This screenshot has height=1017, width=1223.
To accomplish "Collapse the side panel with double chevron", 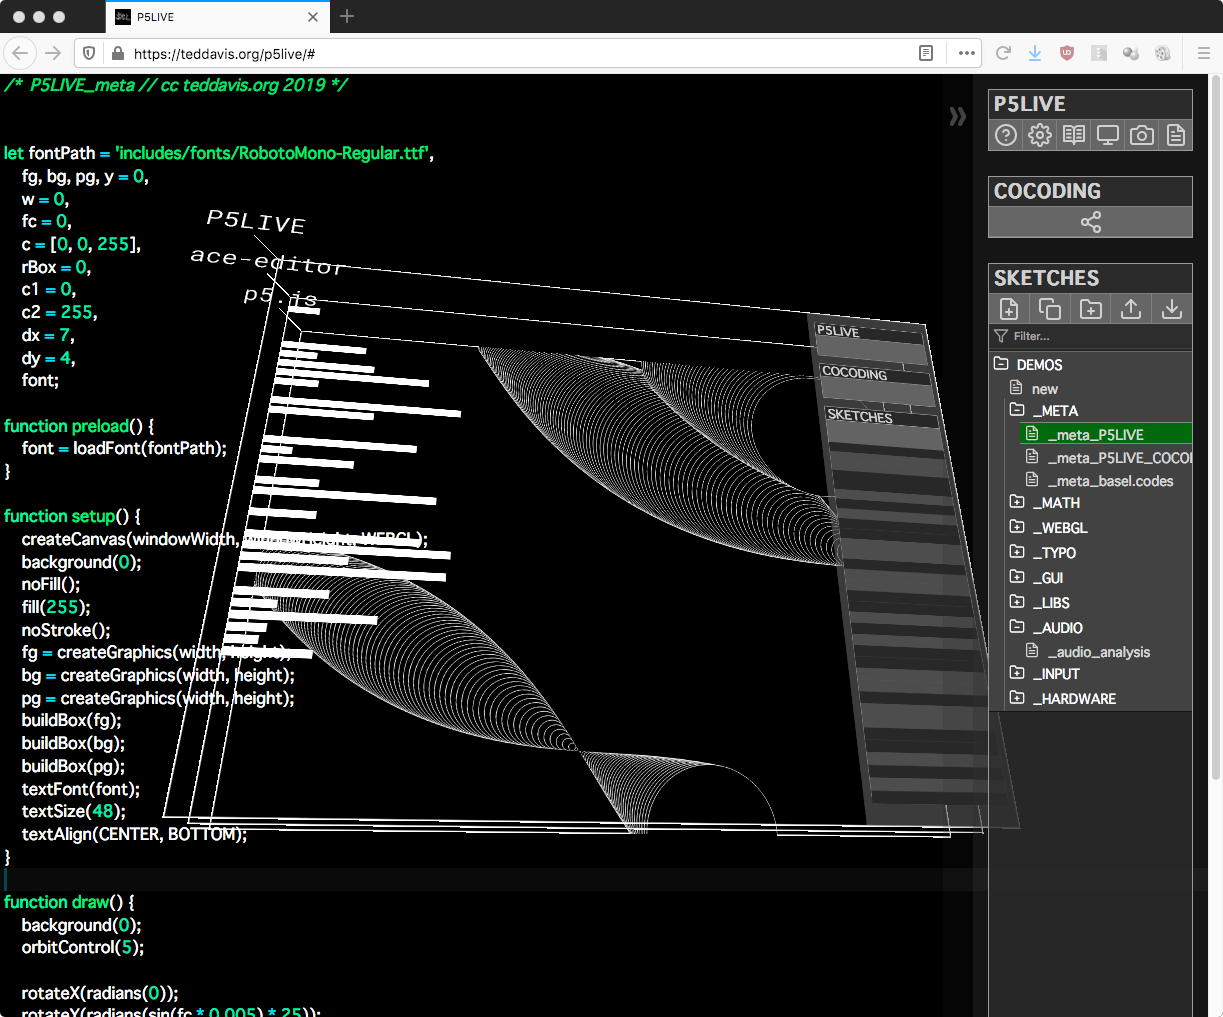I will (x=957, y=117).
